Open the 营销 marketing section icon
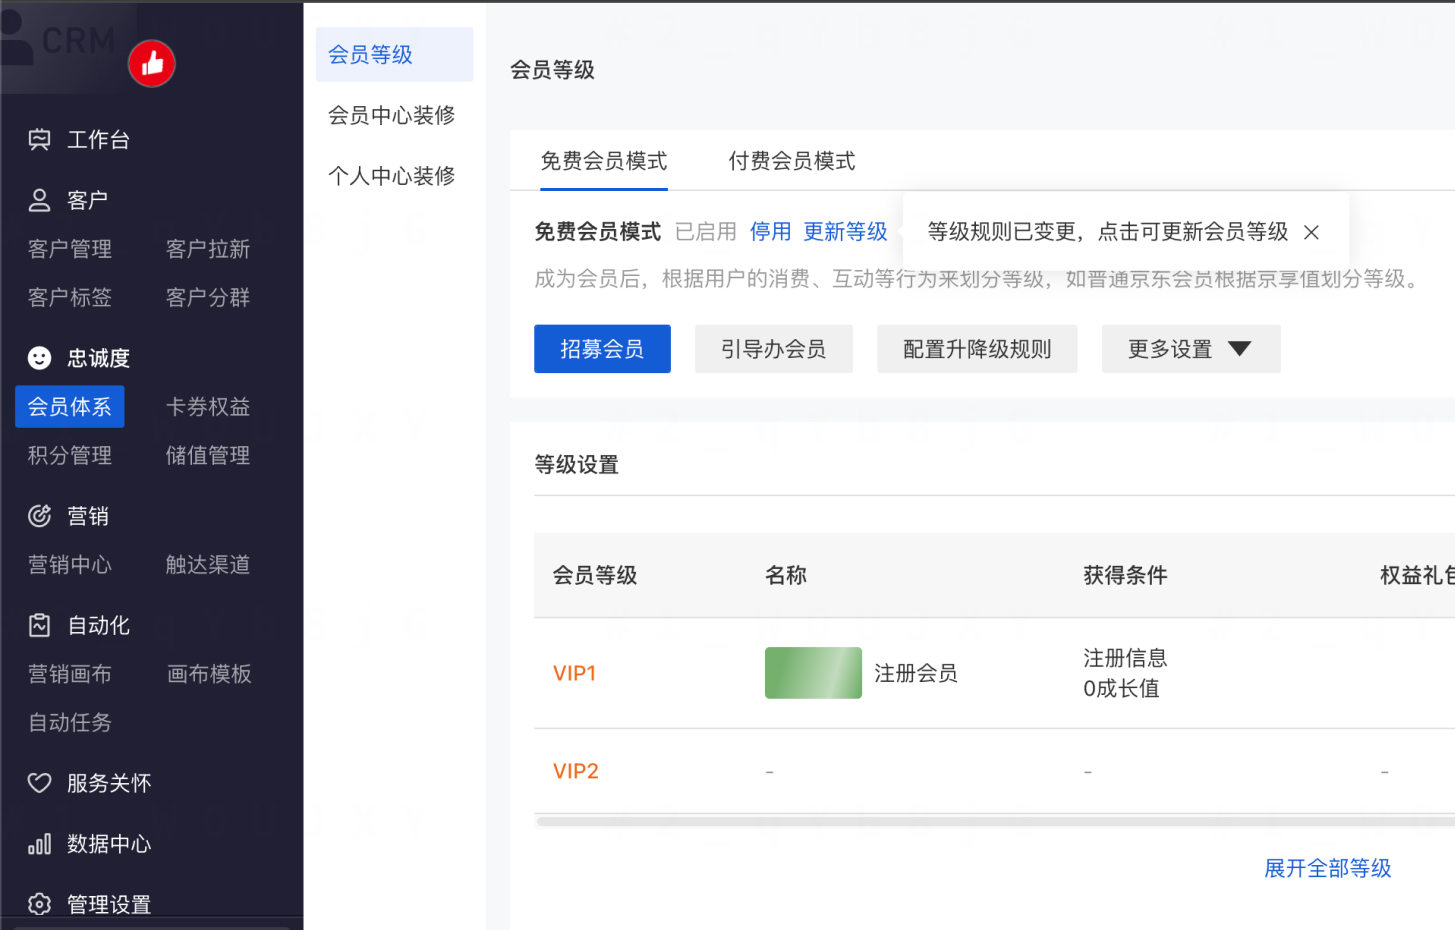Viewport: 1455px width, 930px height. coord(39,515)
